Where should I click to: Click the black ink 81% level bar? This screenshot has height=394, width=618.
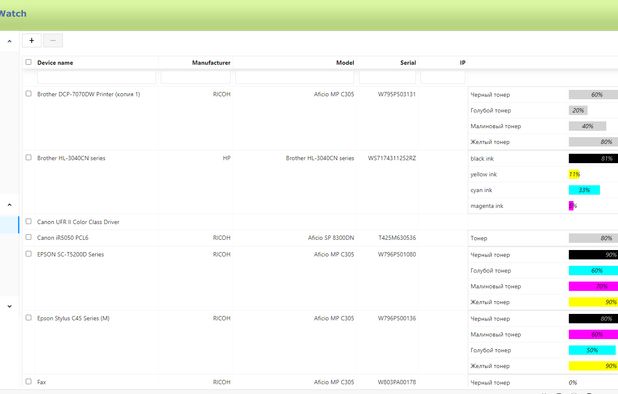[x=593, y=158]
